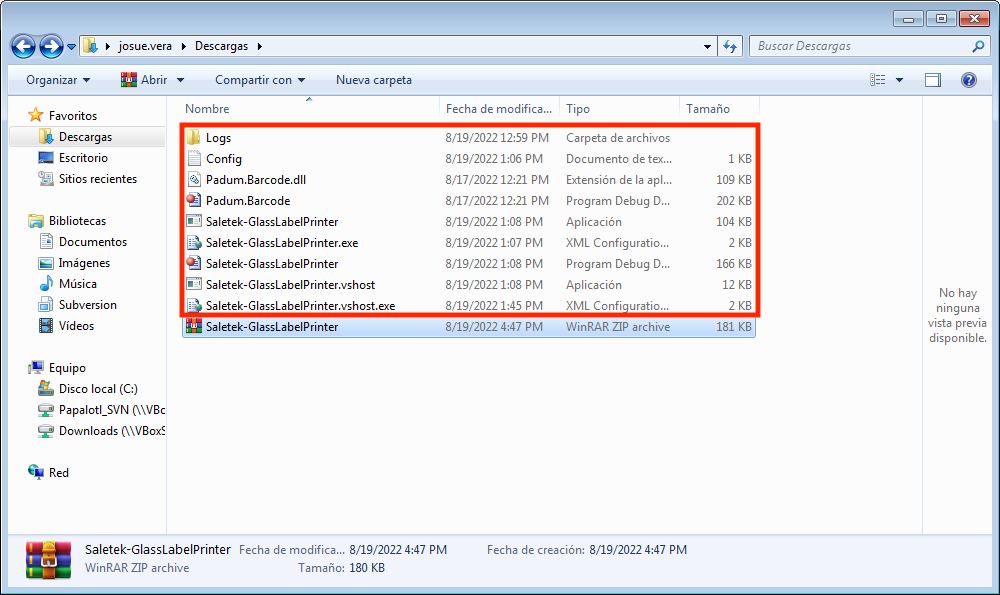1000x595 pixels.
Task: Click the Abrir toolbar button
Action: coord(145,80)
